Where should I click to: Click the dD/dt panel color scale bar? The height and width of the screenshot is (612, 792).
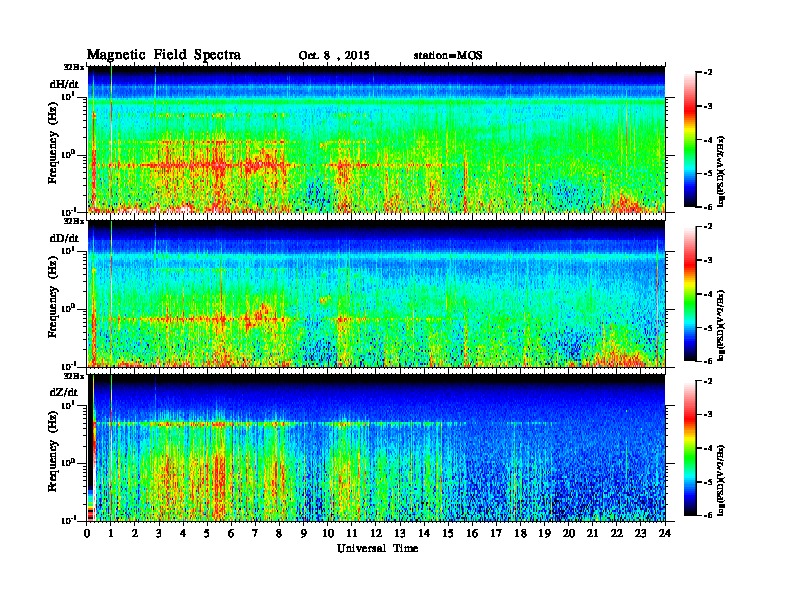click(x=690, y=294)
